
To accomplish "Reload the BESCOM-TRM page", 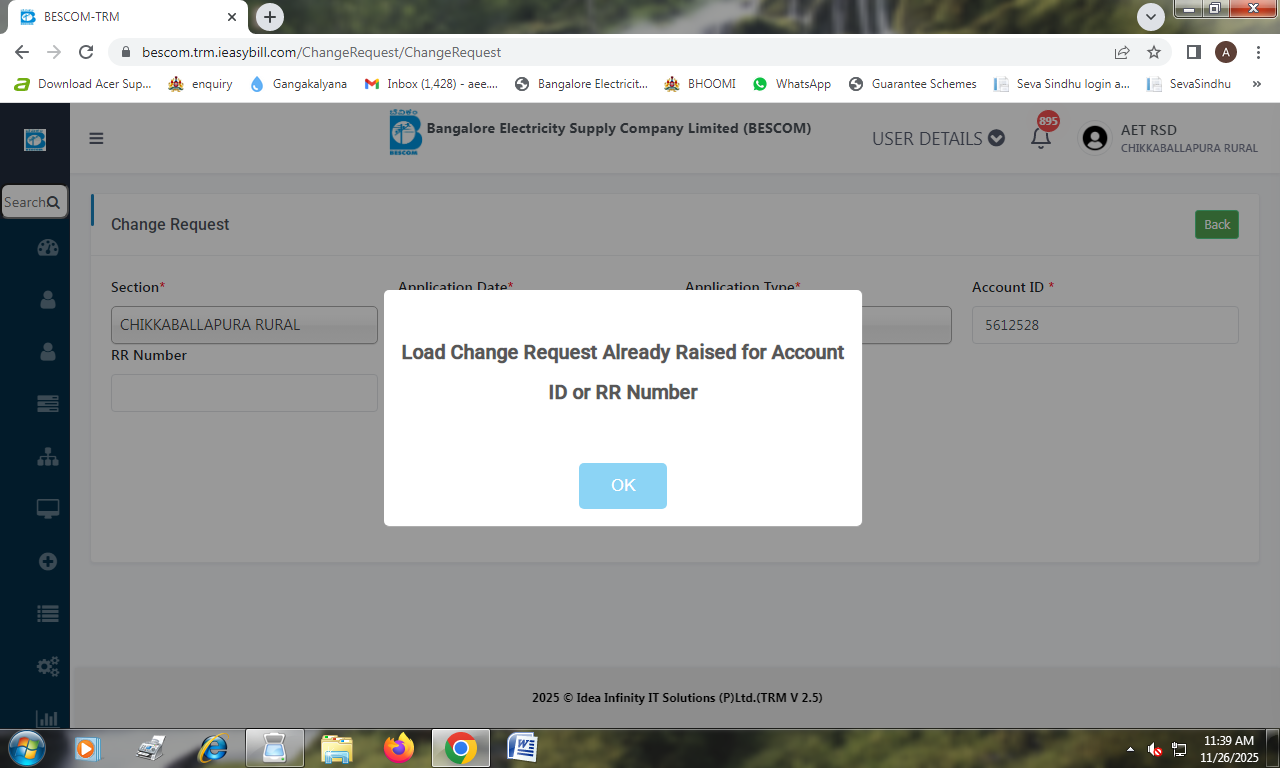I will pyautogui.click(x=86, y=52).
